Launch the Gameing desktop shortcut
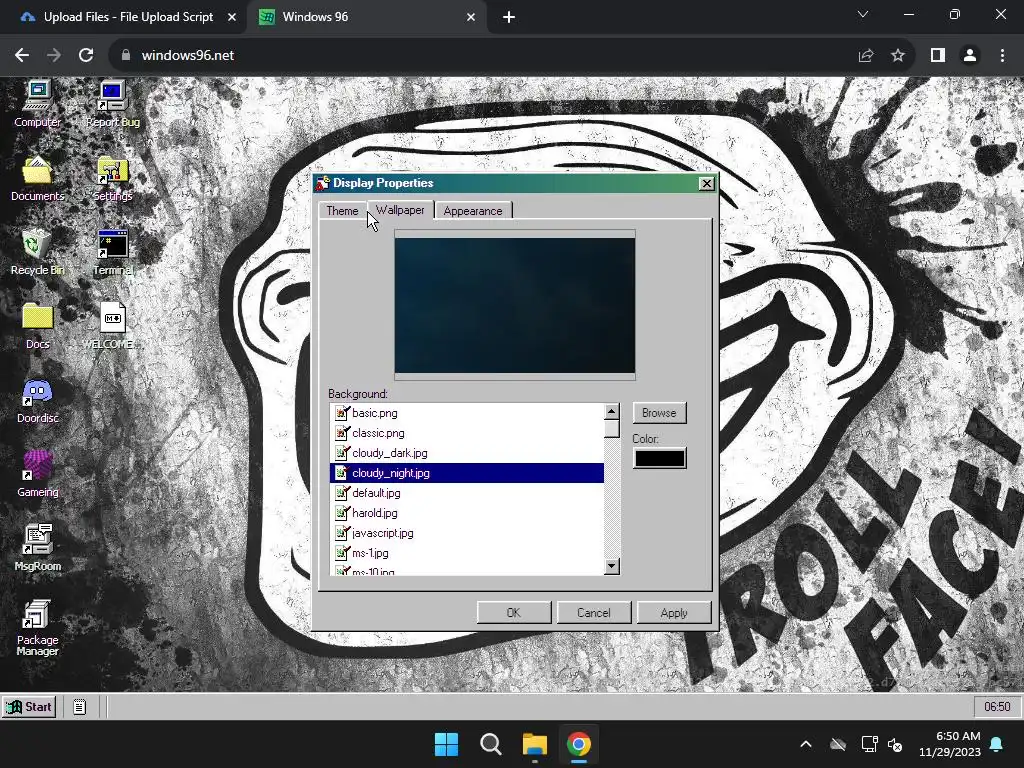The image size is (1024, 768). coord(37,474)
